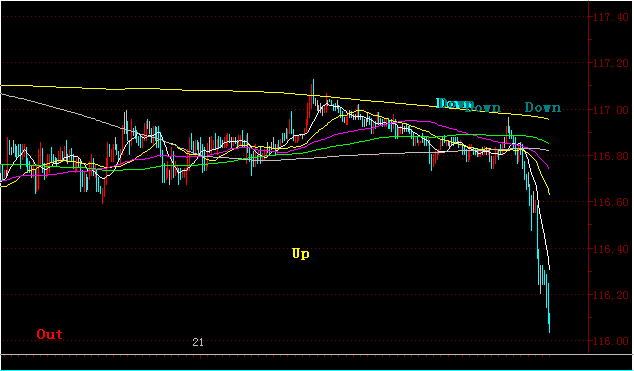The image size is (634, 371).
Task: Click the 116.80 price axis label
Action: (x=611, y=156)
